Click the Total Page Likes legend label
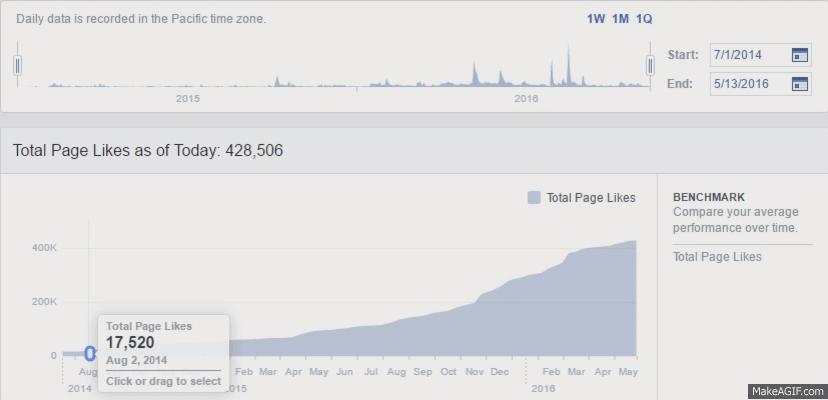828x400 pixels. click(x=590, y=198)
